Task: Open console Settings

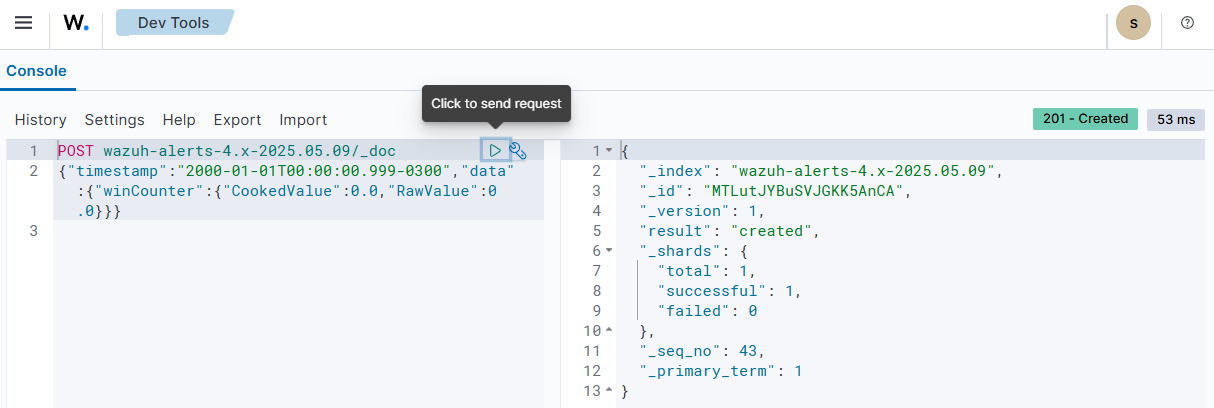Action: (115, 120)
